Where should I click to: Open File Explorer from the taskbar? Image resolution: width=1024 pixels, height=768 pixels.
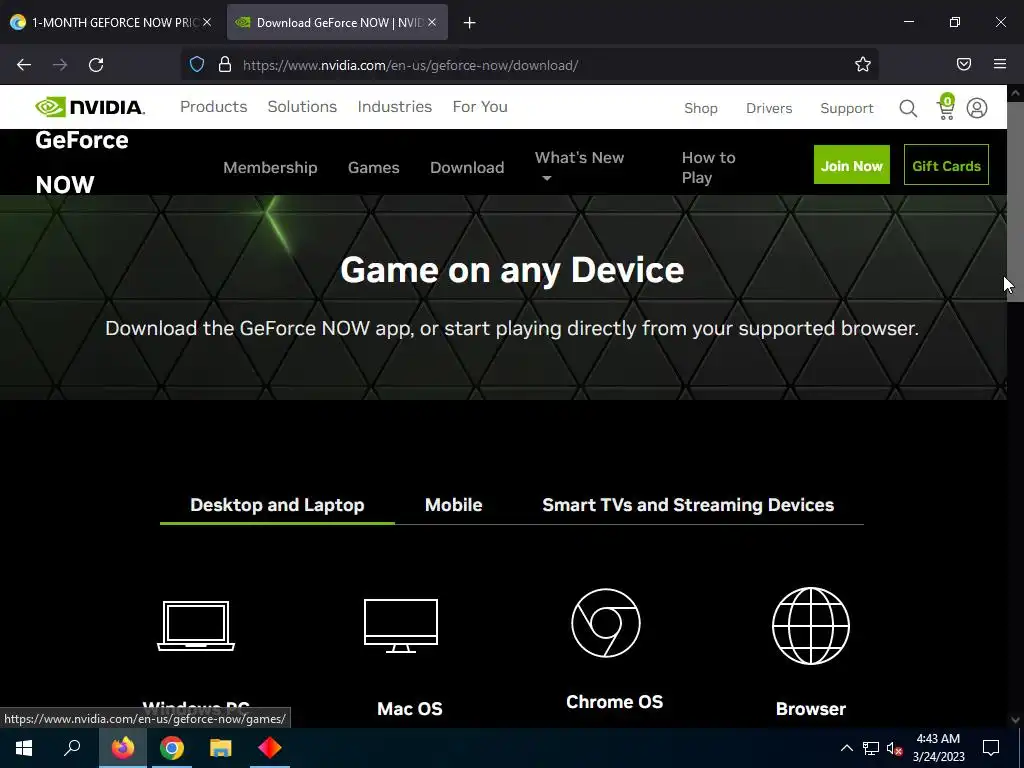pyautogui.click(x=221, y=748)
